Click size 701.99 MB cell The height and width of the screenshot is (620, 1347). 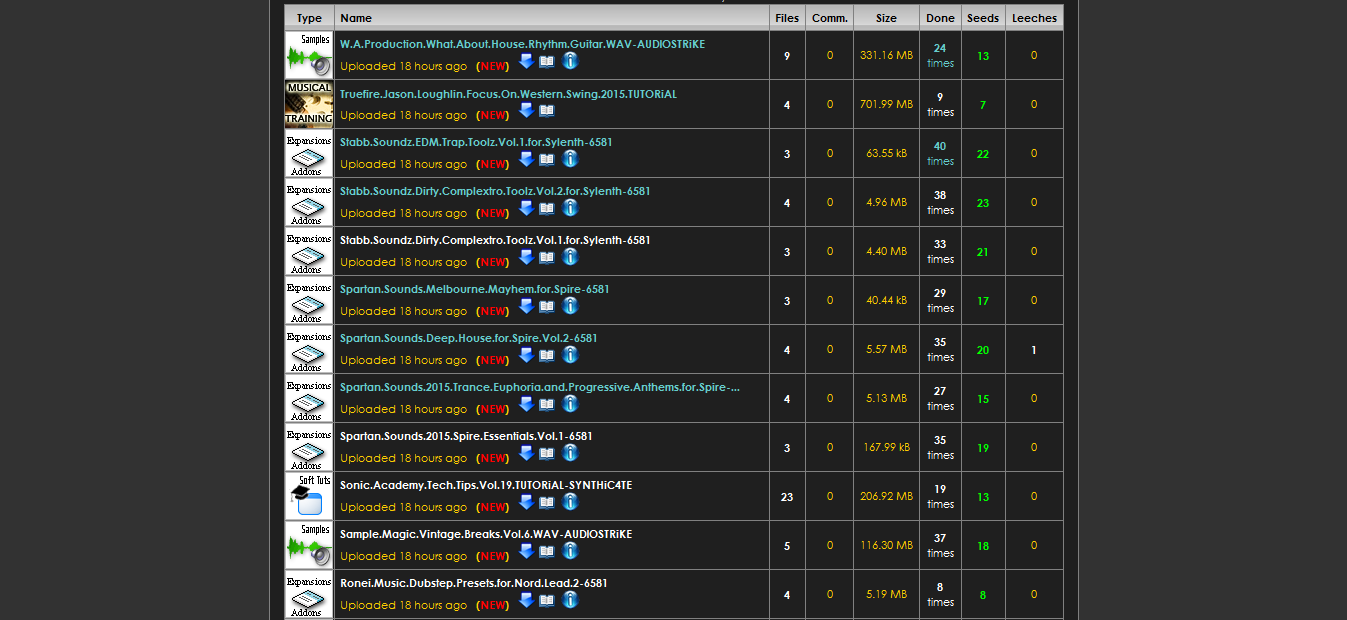click(x=886, y=104)
